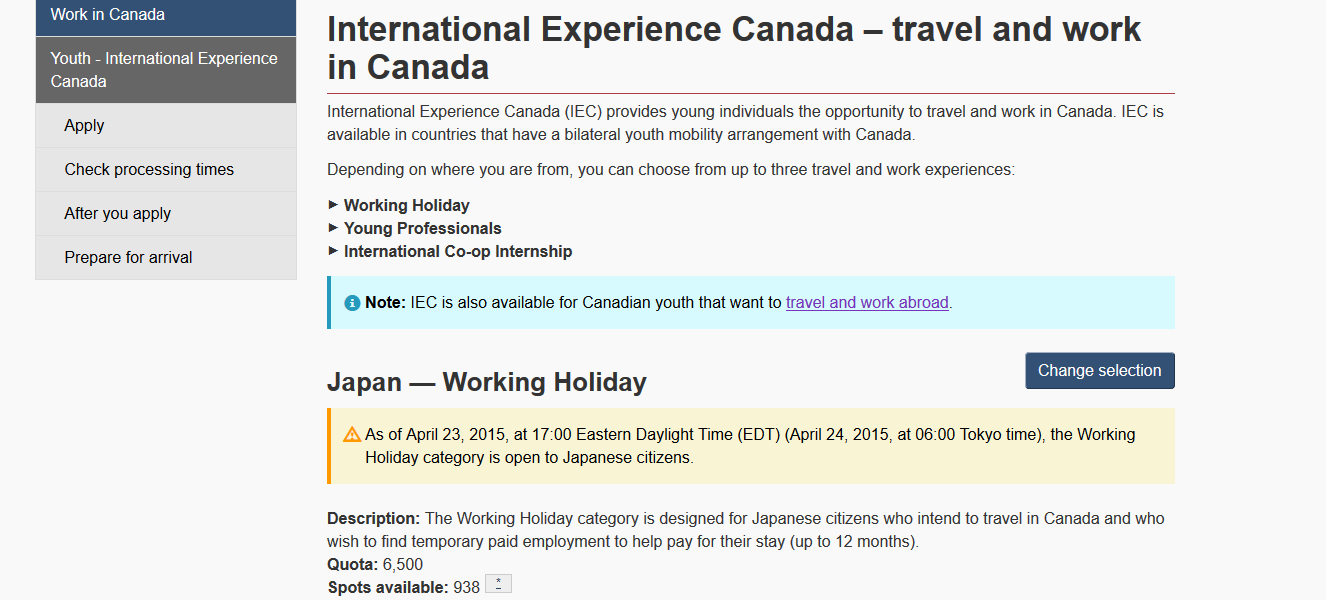This screenshot has height=600, width=1326.
Task: Click the Change selection button
Action: pyautogui.click(x=1100, y=371)
